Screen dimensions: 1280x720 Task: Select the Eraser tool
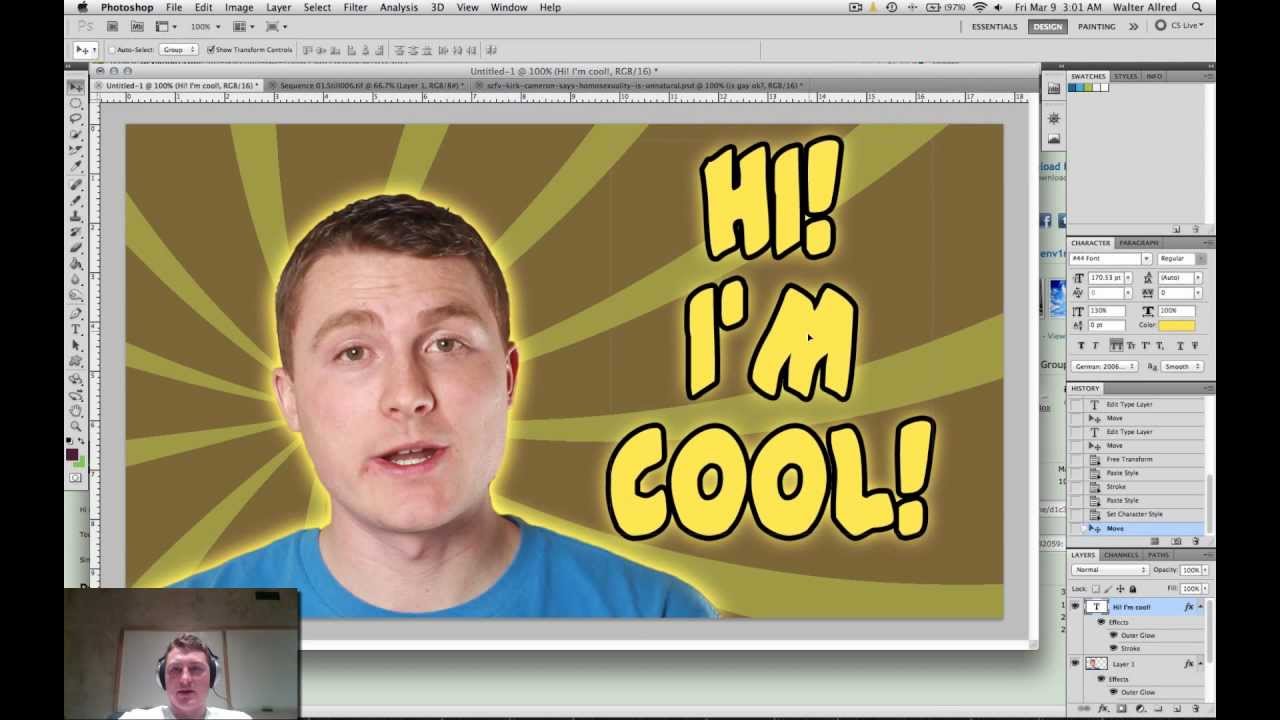[76, 248]
